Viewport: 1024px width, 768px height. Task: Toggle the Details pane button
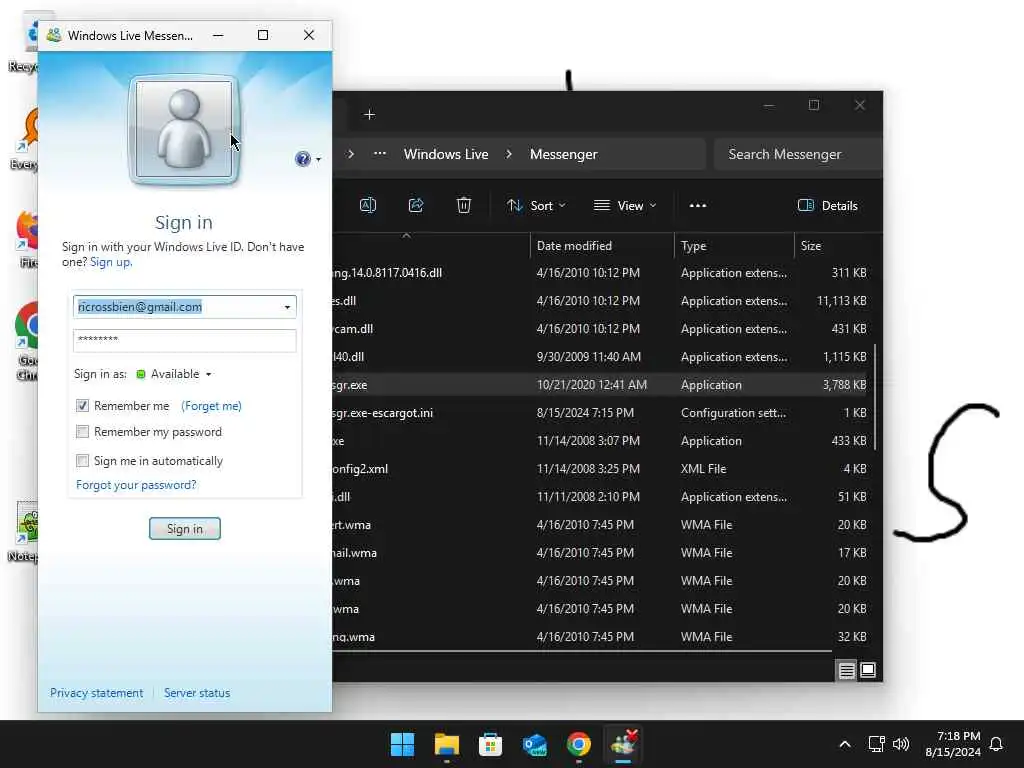pyautogui.click(x=827, y=206)
